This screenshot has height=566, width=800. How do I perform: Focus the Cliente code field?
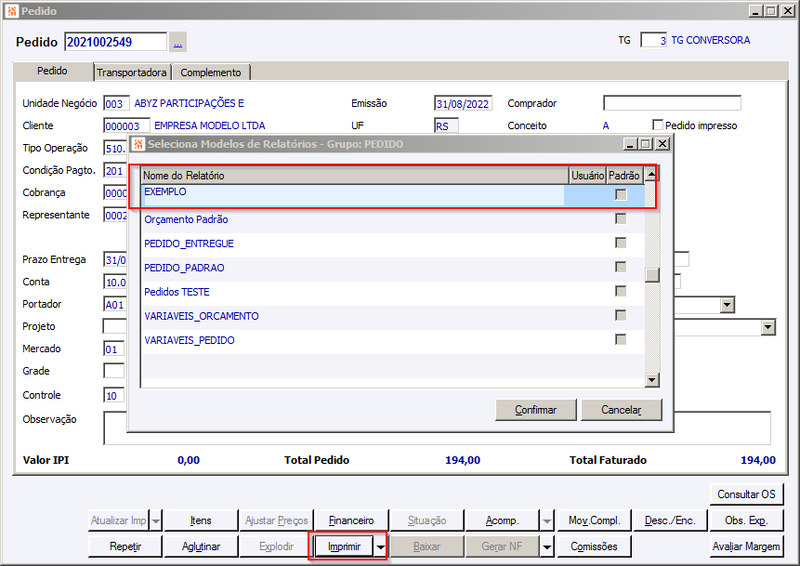pyautogui.click(x=127, y=126)
